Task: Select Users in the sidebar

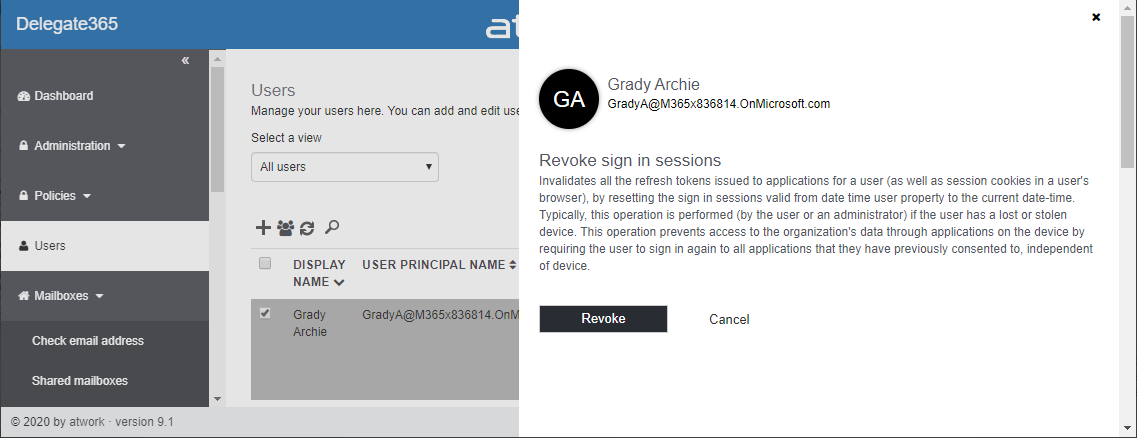Action: click(x=49, y=246)
